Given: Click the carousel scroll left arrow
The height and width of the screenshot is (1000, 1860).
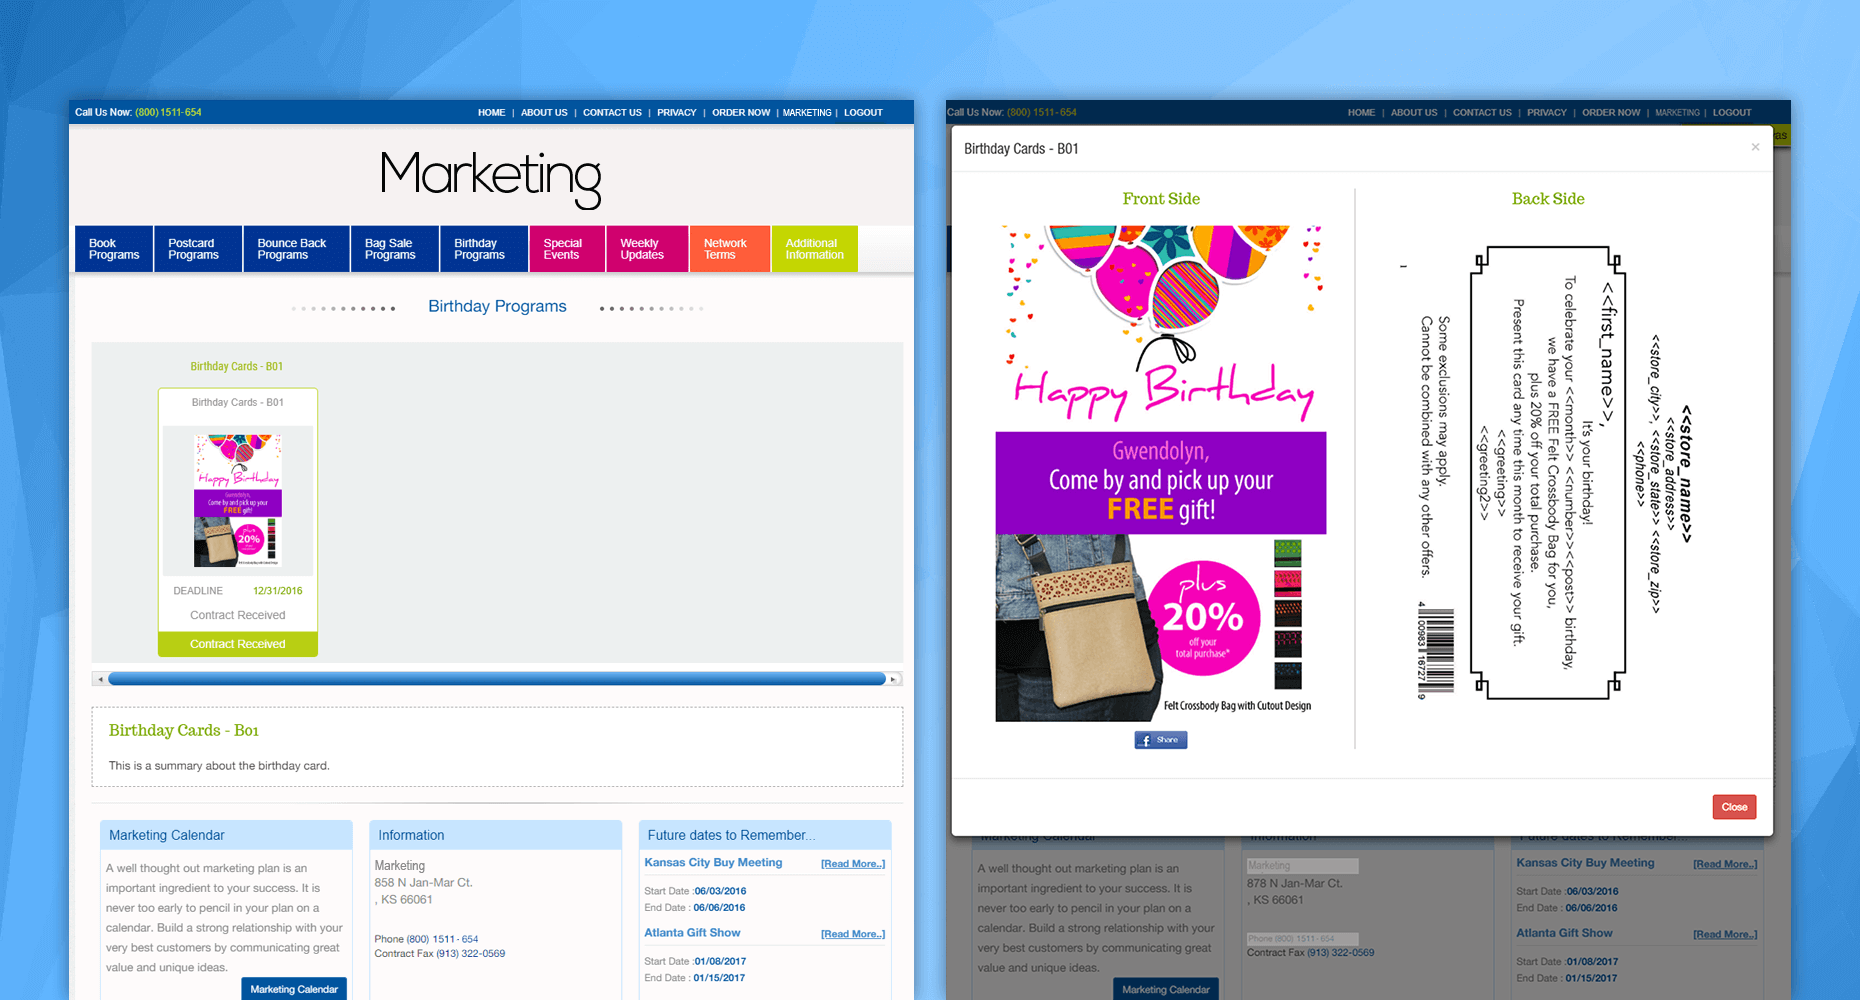Looking at the screenshot, I should (x=99, y=679).
